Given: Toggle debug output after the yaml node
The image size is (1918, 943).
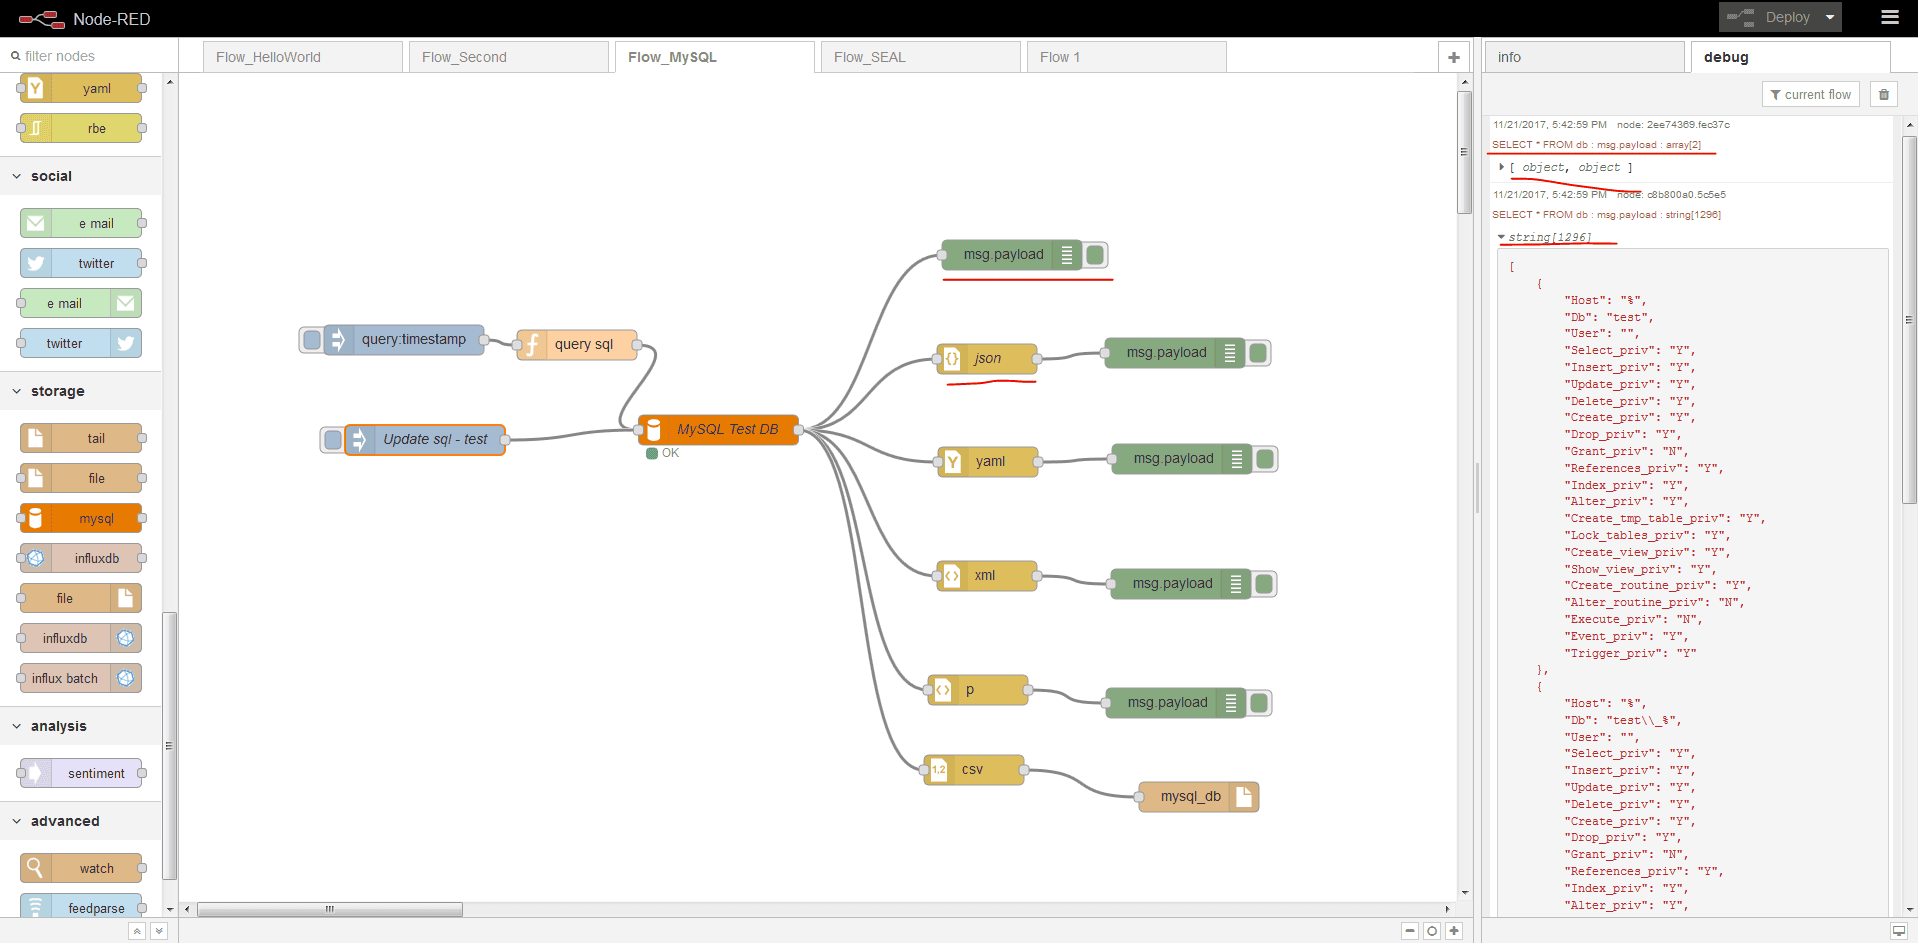Looking at the screenshot, I should (1266, 459).
